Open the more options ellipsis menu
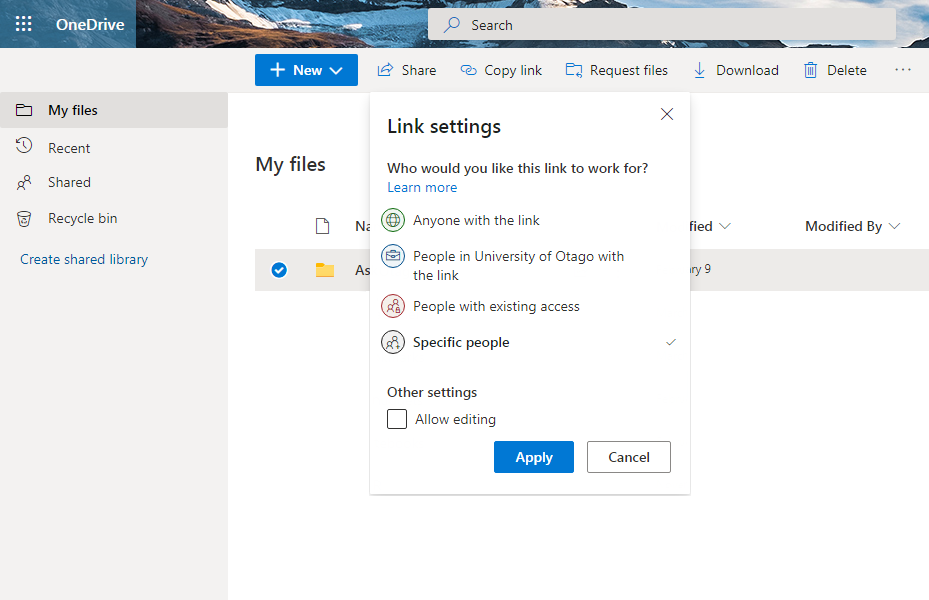 coord(903,70)
